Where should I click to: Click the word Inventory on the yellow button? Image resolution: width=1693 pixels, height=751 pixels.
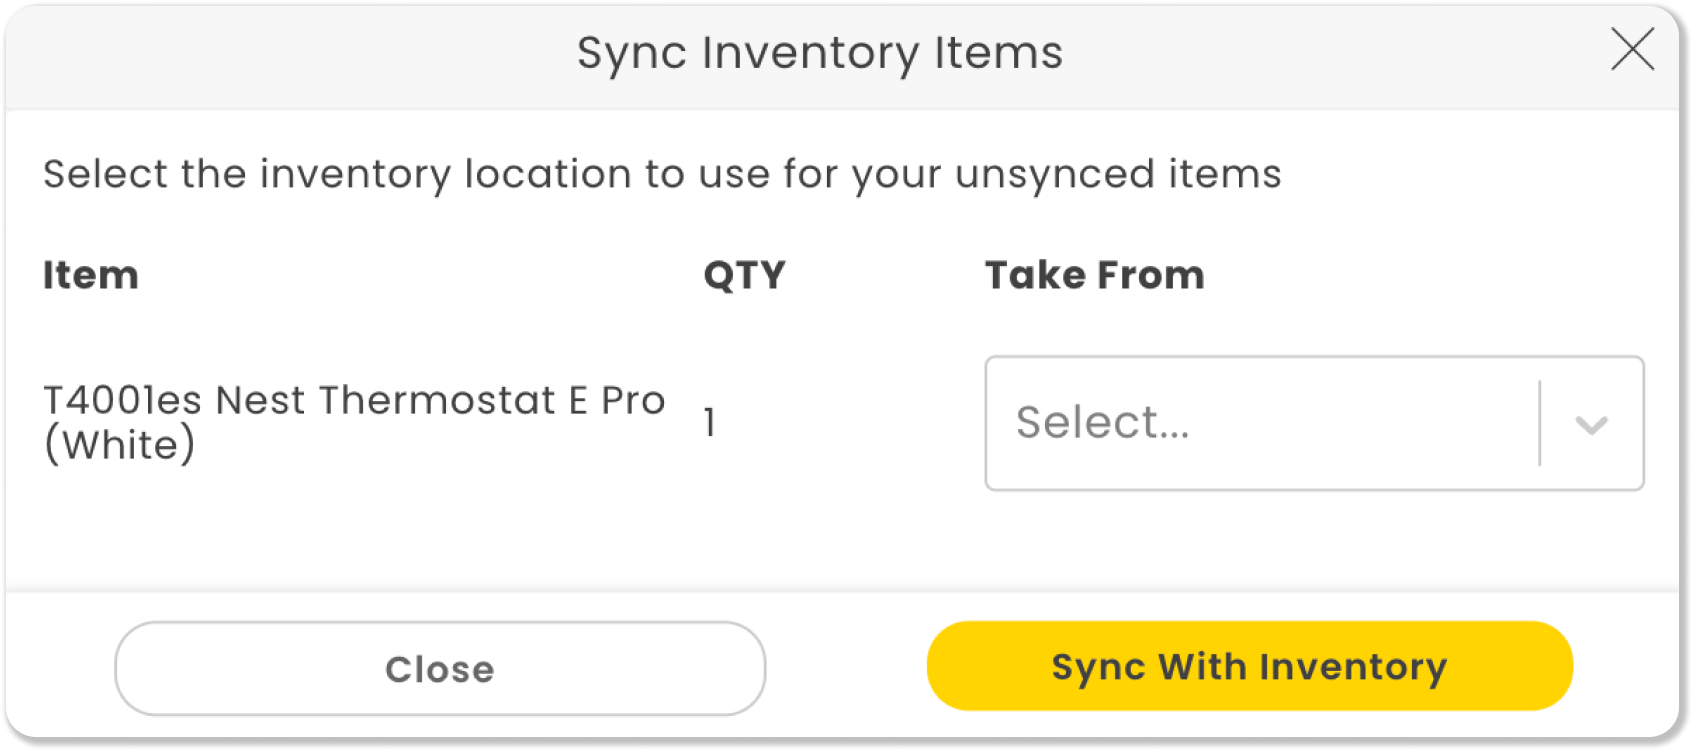pyautogui.click(x=1353, y=667)
